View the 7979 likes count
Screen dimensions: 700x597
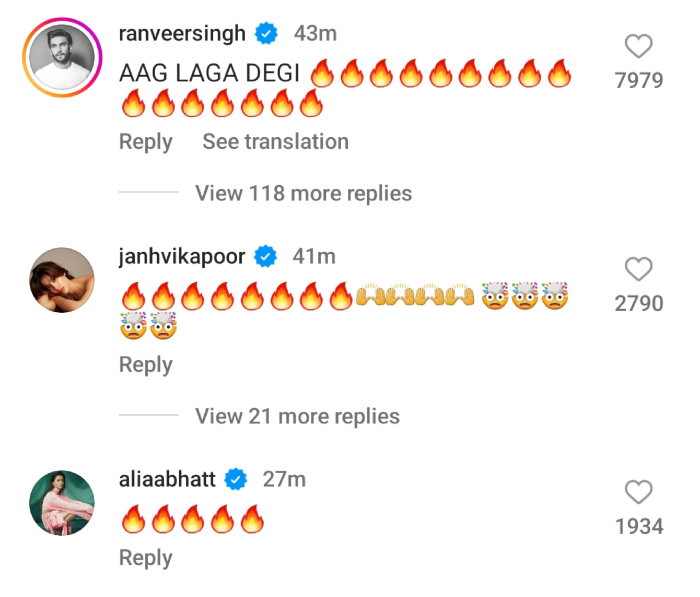pos(638,81)
